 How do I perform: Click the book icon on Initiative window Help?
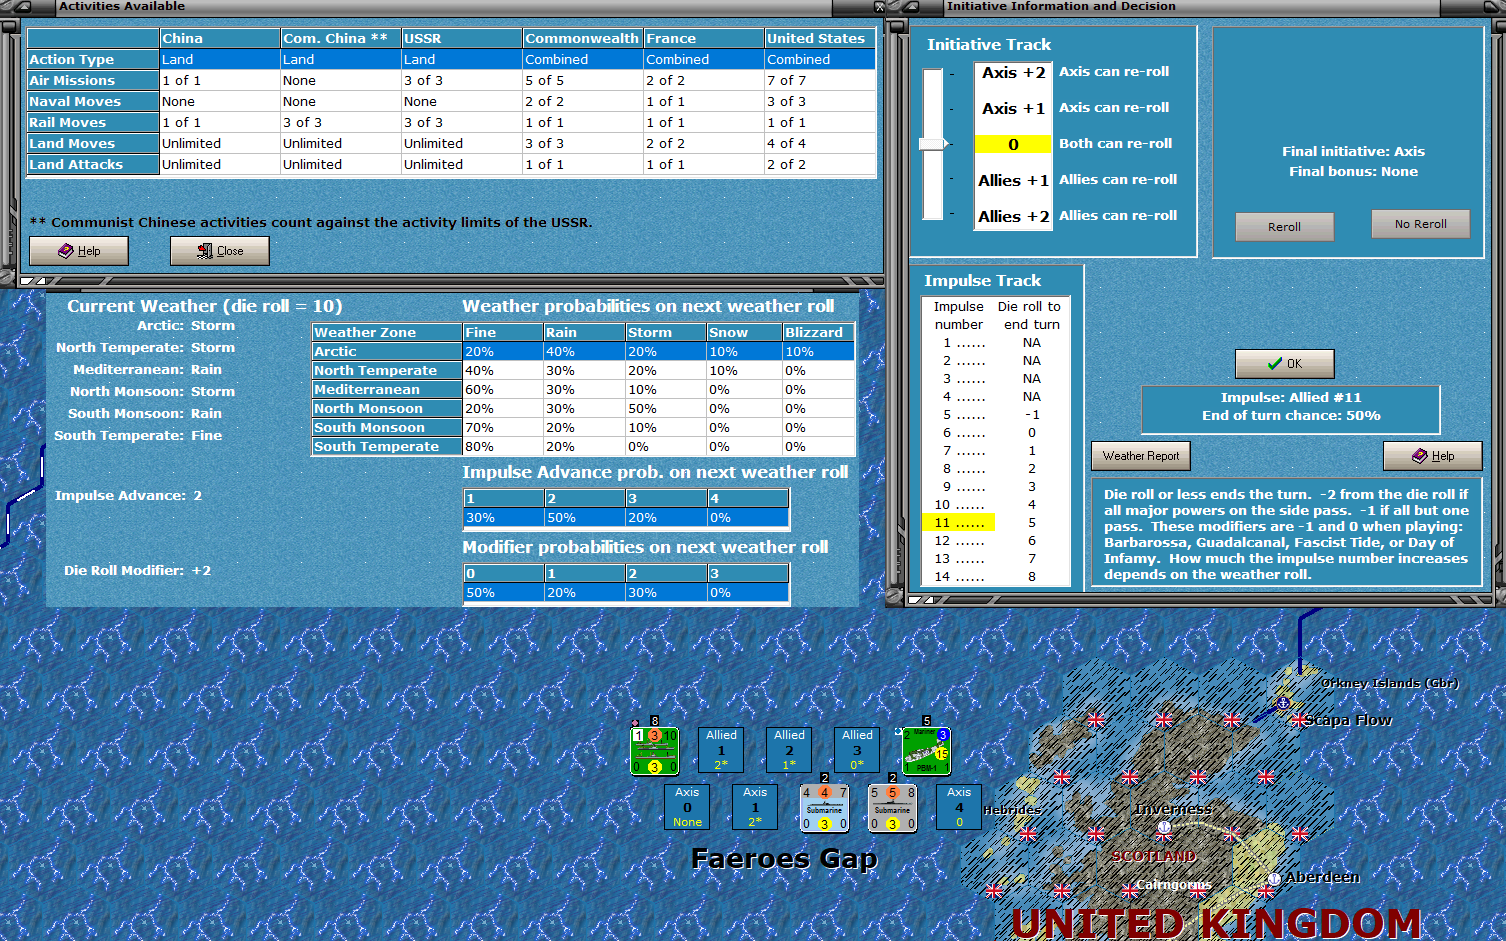(1420, 456)
